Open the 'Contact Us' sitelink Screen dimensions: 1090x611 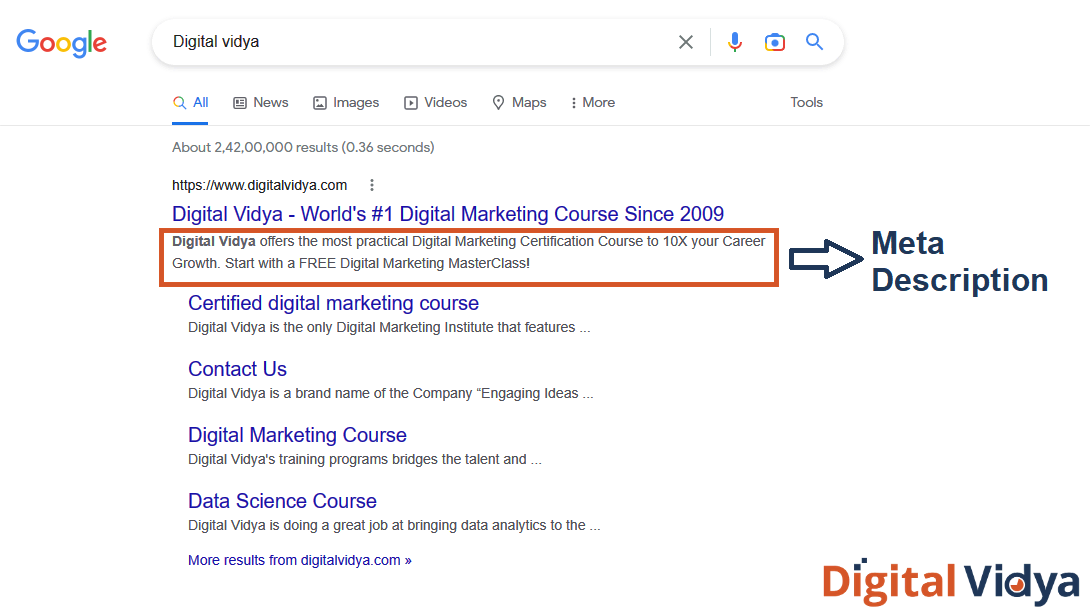pos(237,369)
